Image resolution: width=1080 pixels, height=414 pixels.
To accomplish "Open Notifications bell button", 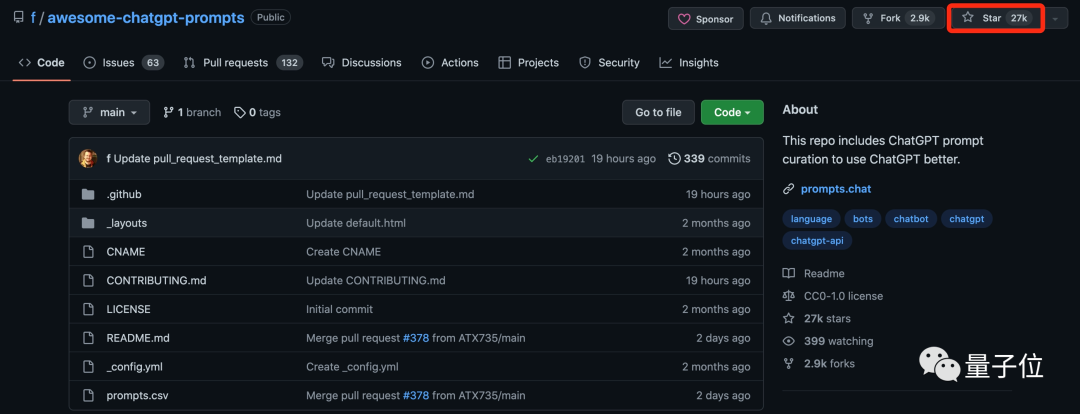I will [797, 18].
